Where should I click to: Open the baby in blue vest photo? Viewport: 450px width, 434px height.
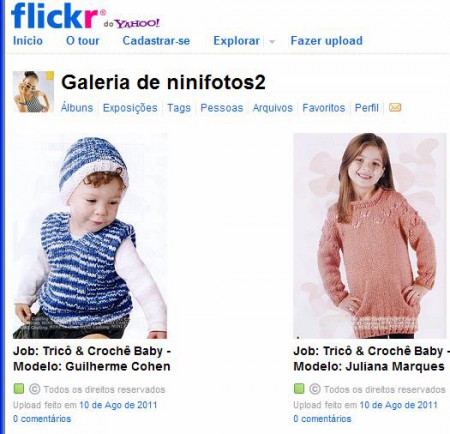click(x=90, y=236)
